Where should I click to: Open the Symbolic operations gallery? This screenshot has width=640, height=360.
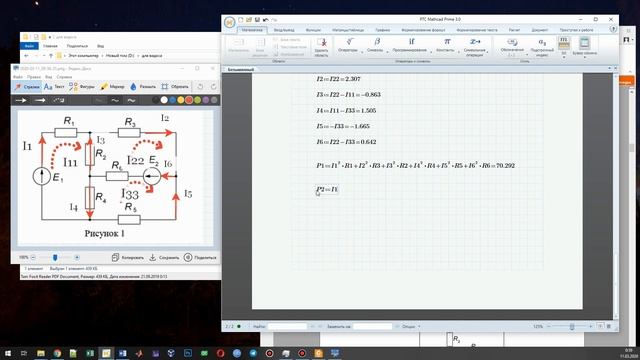pos(475,47)
